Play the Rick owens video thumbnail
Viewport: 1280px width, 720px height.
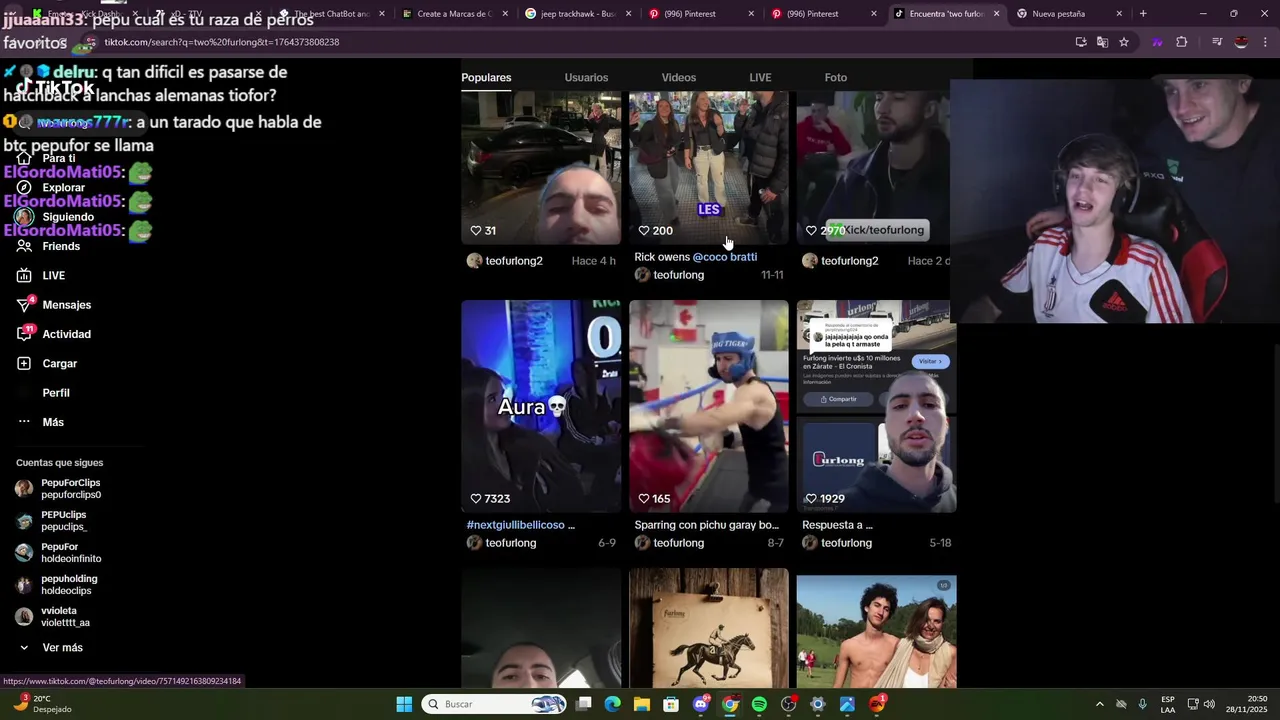[x=709, y=168]
